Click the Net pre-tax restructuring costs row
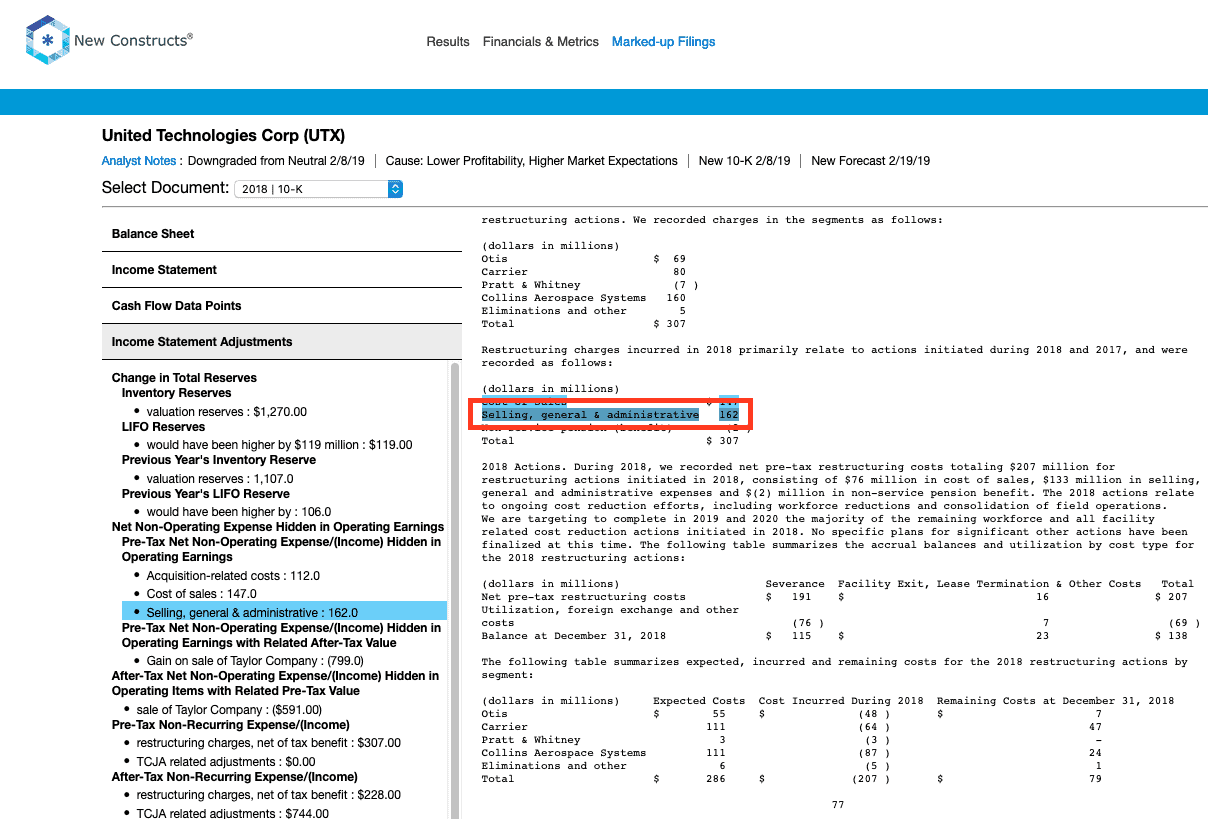This screenshot has width=1208, height=819. pos(840,597)
